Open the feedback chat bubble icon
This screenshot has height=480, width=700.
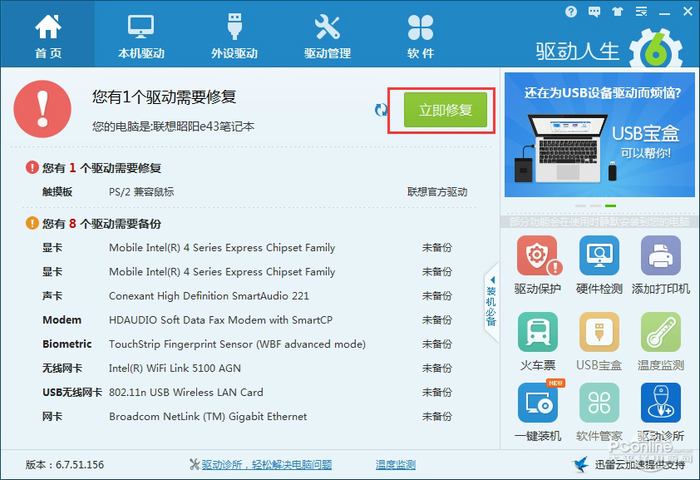pyautogui.click(x=594, y=12)
